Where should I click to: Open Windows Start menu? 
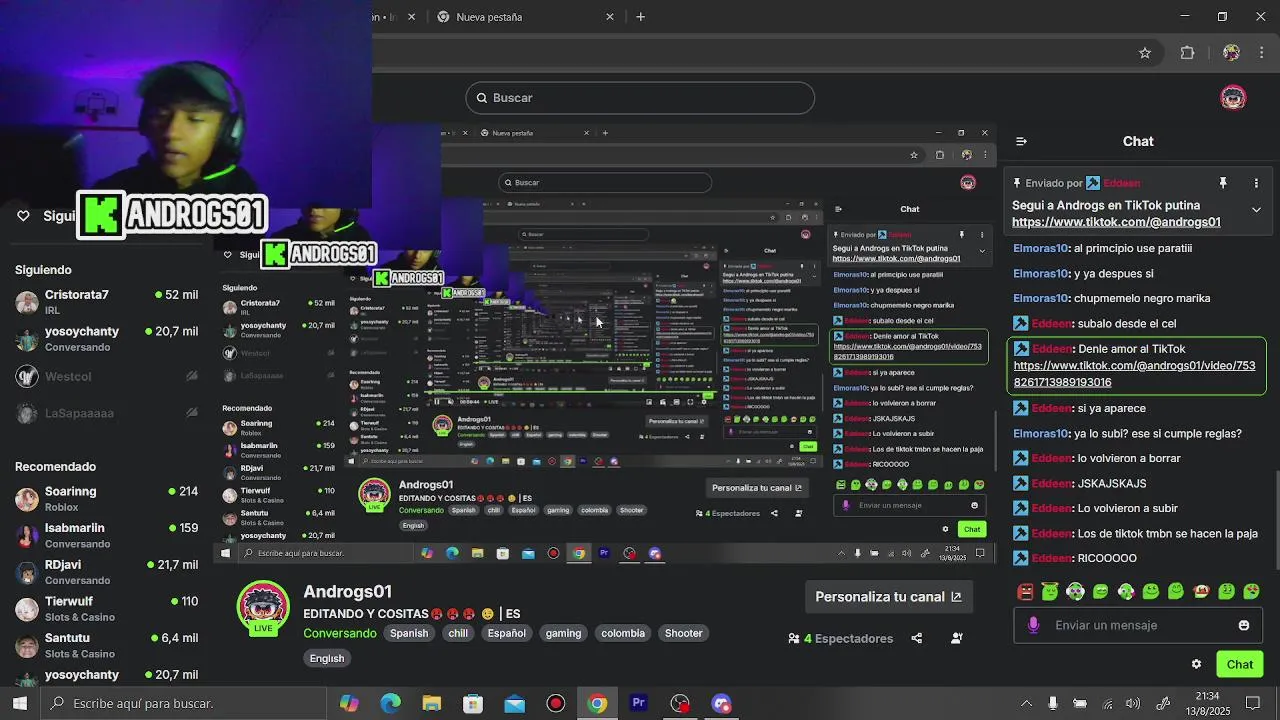20,703
